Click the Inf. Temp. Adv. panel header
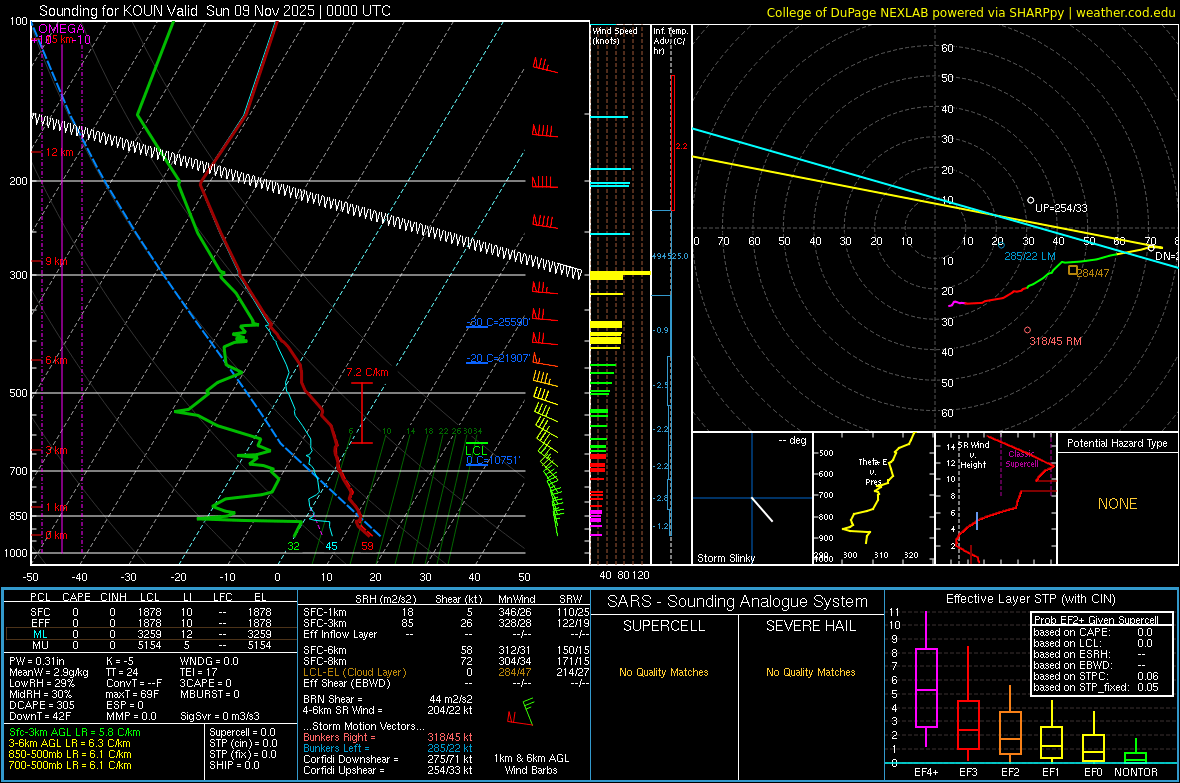Viewport: 1180px width, 783px height. (x=669, y=41)
